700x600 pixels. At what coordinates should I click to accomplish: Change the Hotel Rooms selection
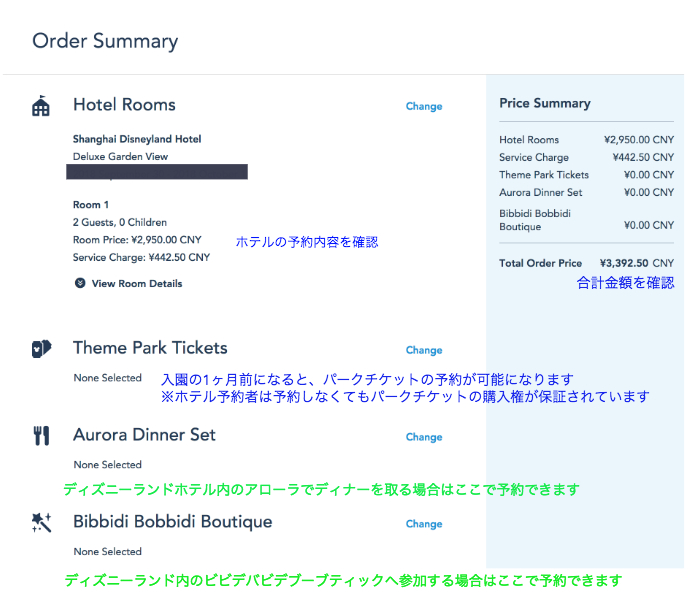(424, 106)
